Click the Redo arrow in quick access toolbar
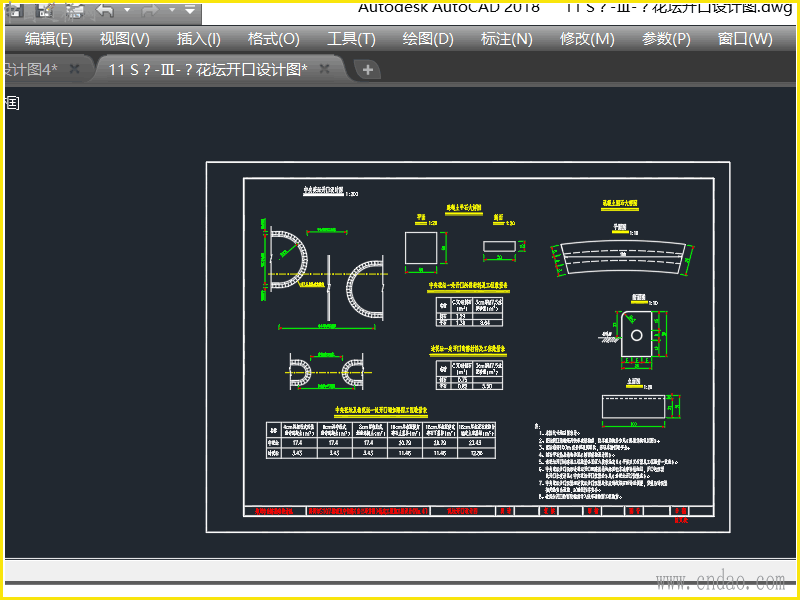The width and height of the screenshot is (800, 600). tap(150, 10)
